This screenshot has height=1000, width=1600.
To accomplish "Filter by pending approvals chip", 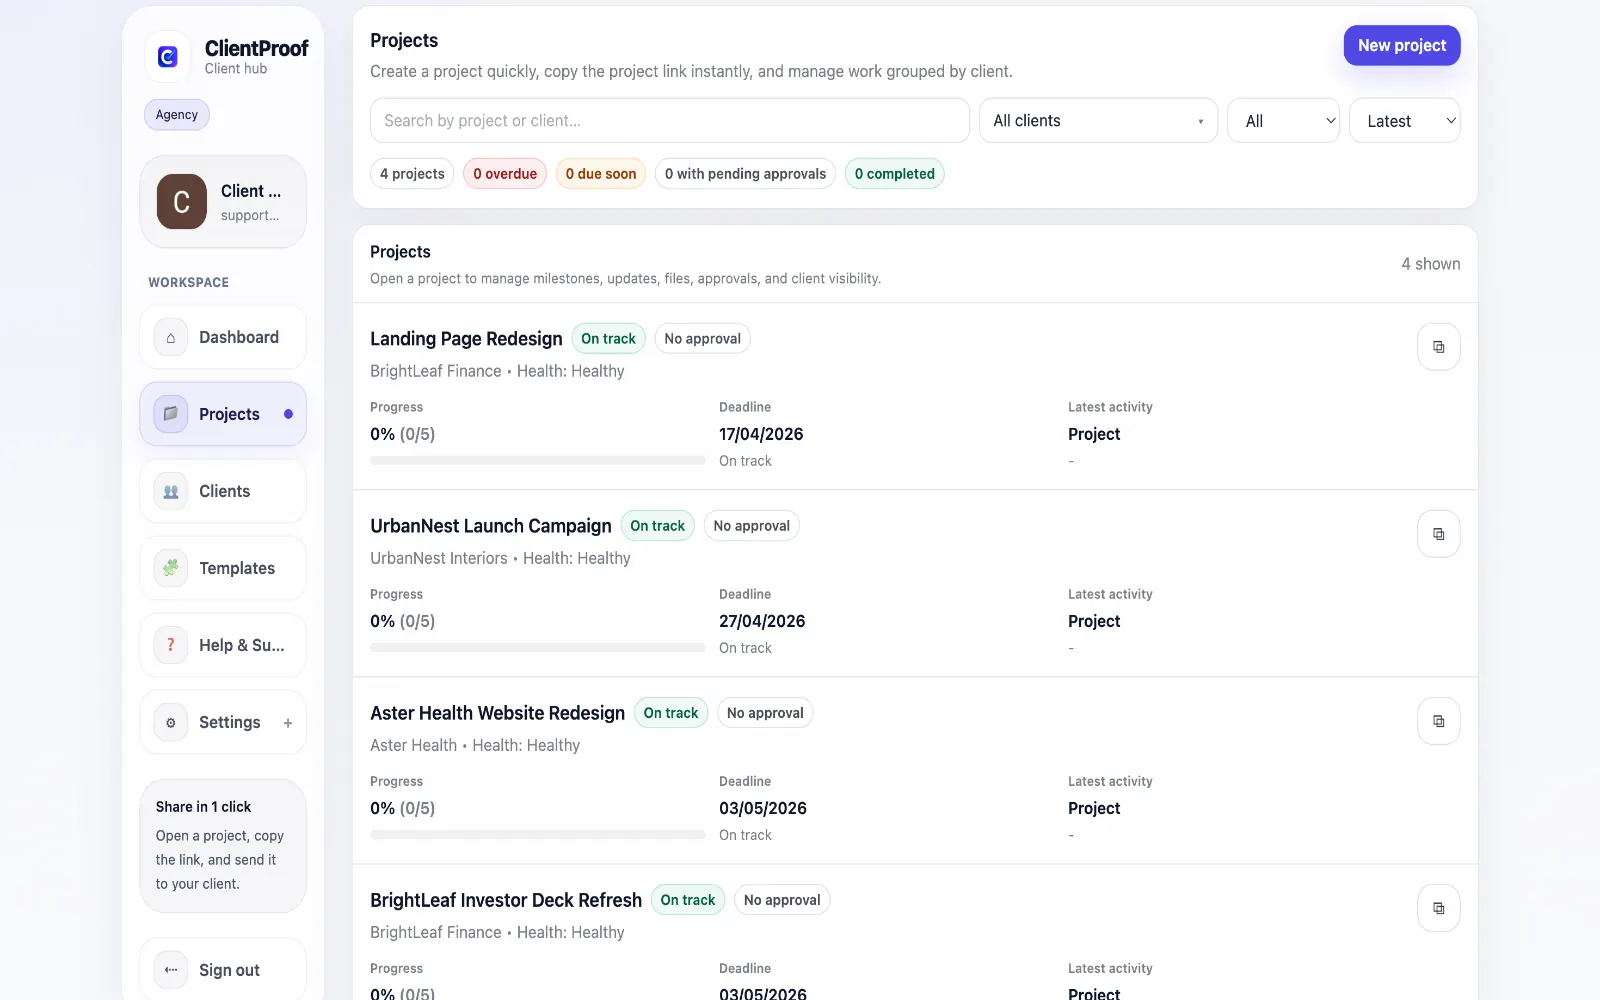I will [x=745, y=174].
